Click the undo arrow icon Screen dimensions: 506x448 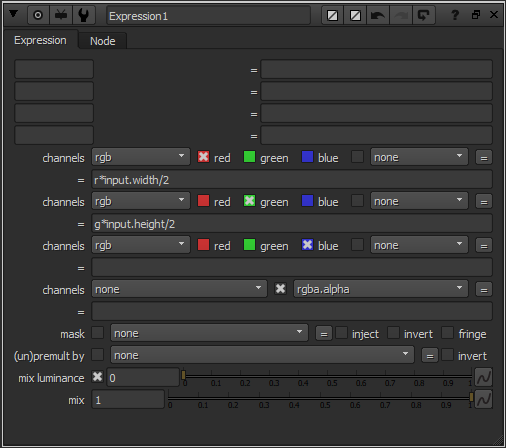point(378,15)
